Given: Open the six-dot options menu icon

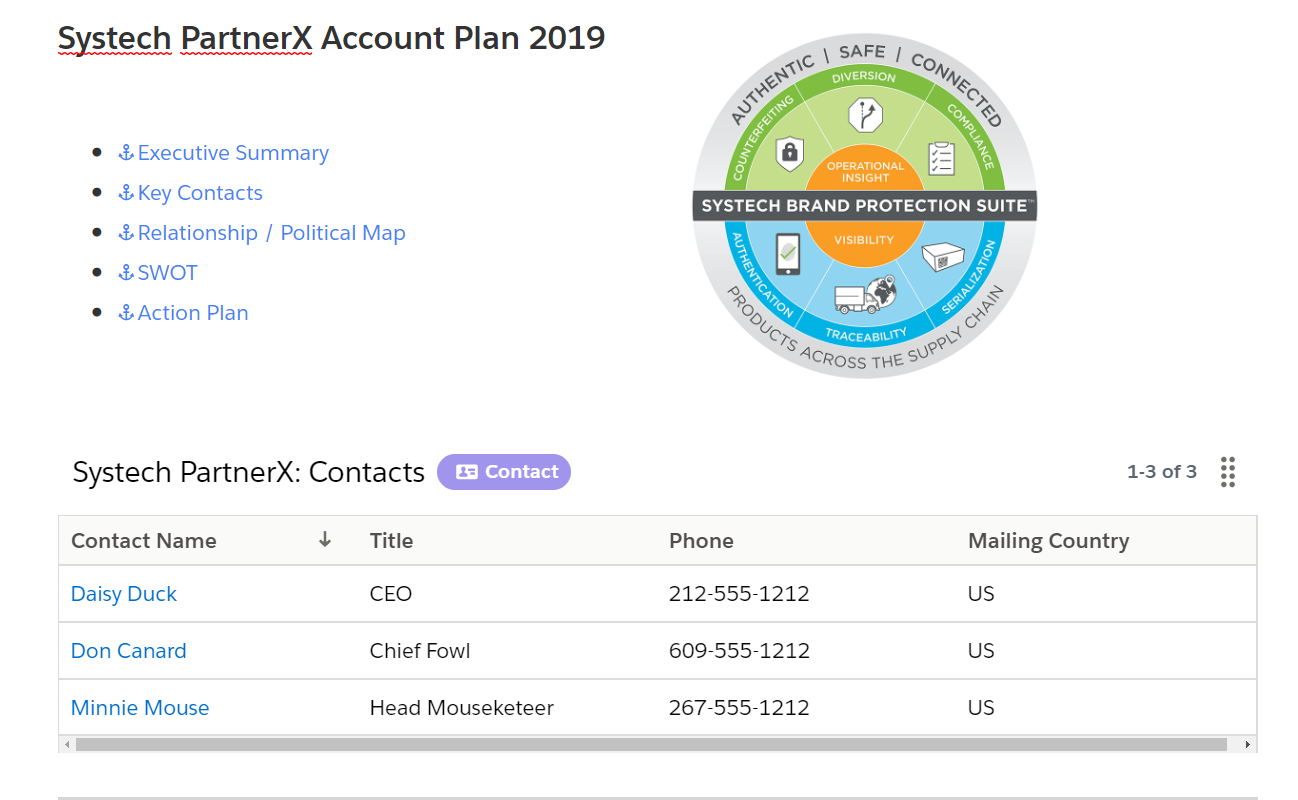Looking at the screenshot, I should click(x=1228, y=472).
